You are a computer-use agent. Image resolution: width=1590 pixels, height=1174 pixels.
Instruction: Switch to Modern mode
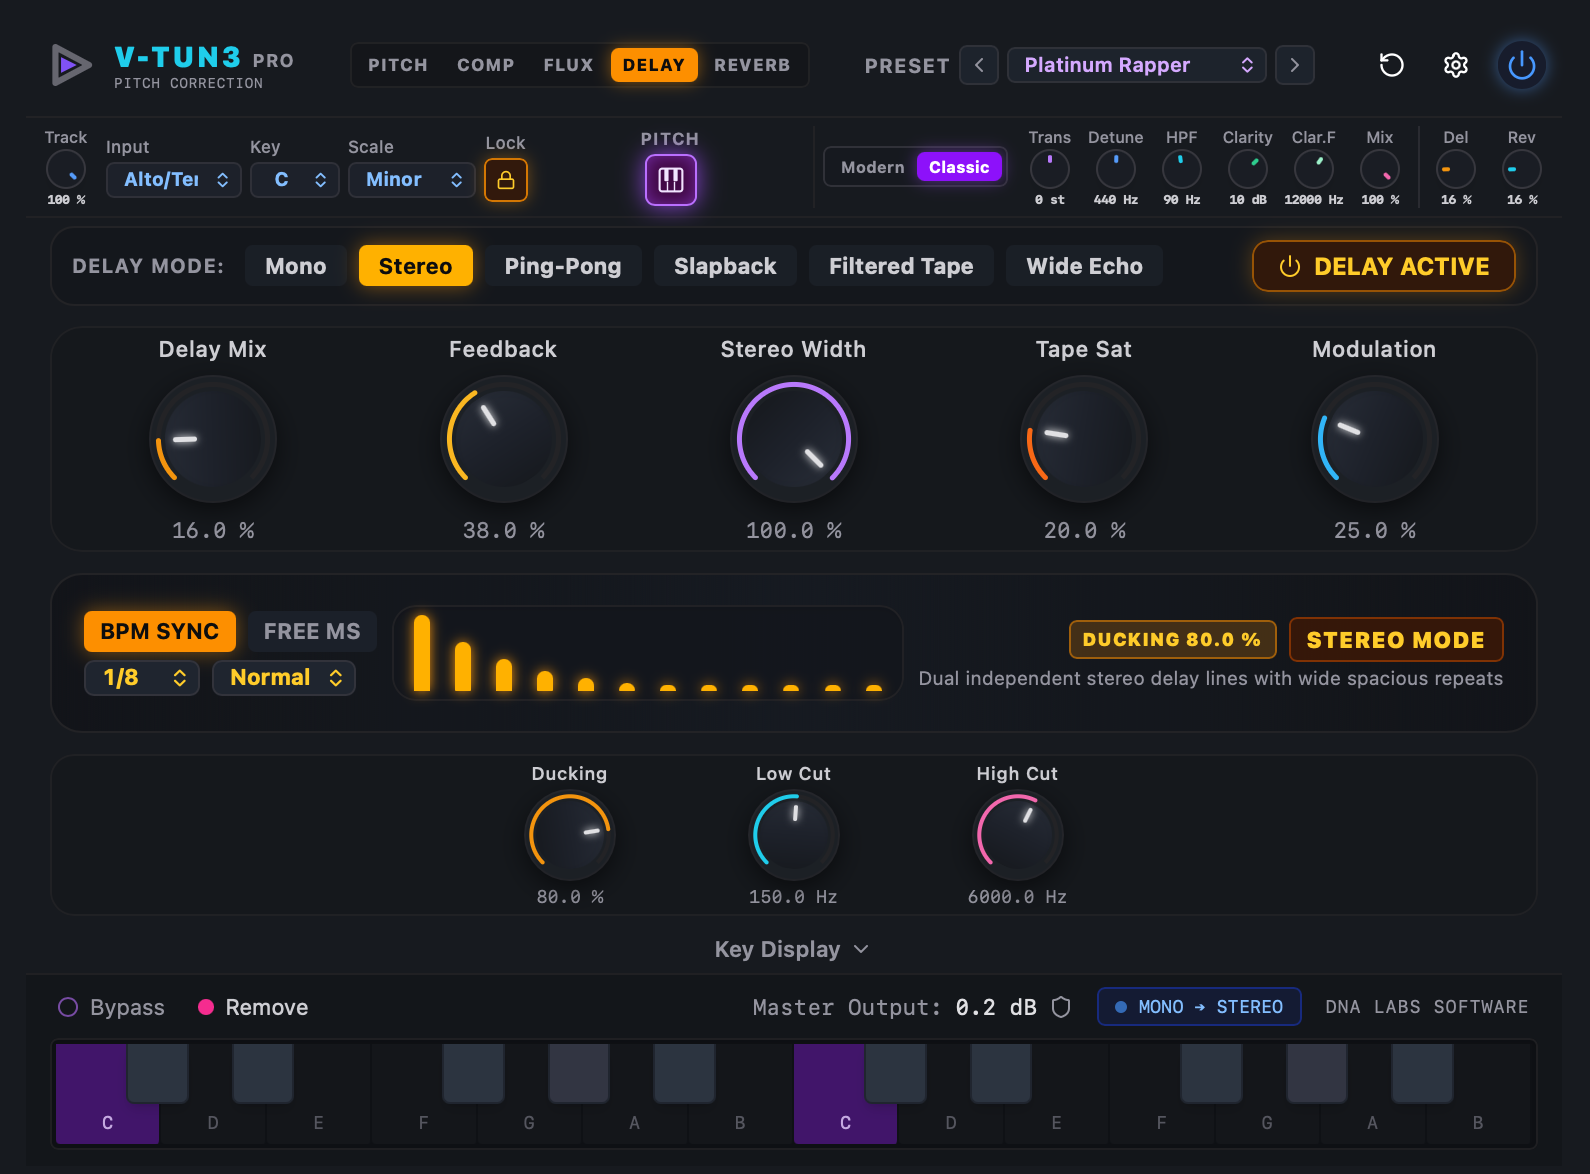pos(872,167)
